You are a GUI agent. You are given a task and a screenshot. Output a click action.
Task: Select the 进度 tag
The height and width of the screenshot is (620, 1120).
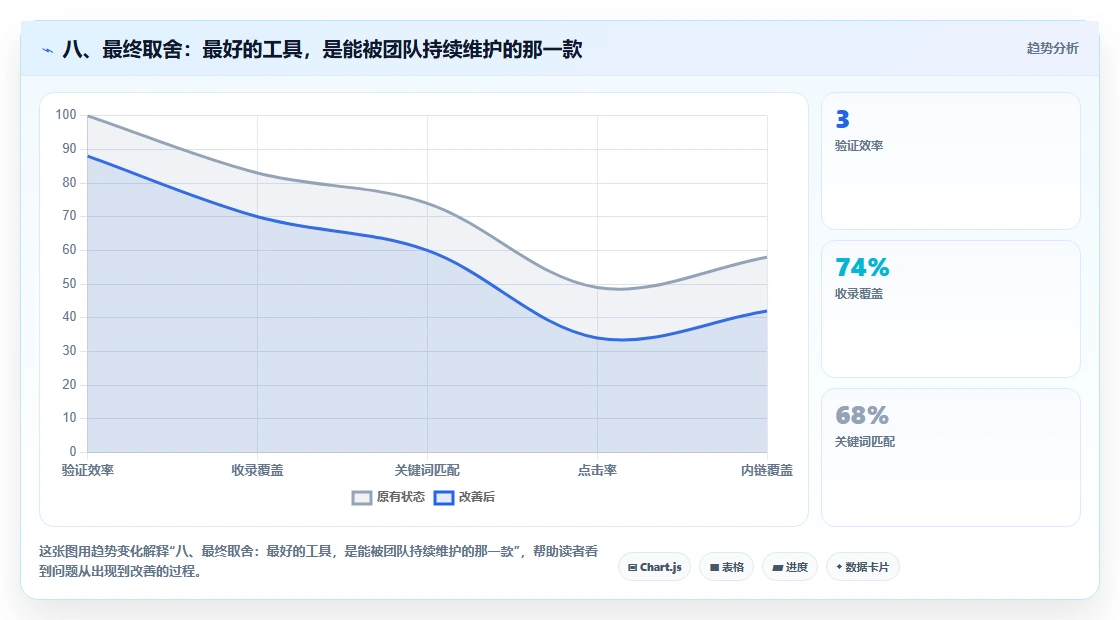coord(790,567)
